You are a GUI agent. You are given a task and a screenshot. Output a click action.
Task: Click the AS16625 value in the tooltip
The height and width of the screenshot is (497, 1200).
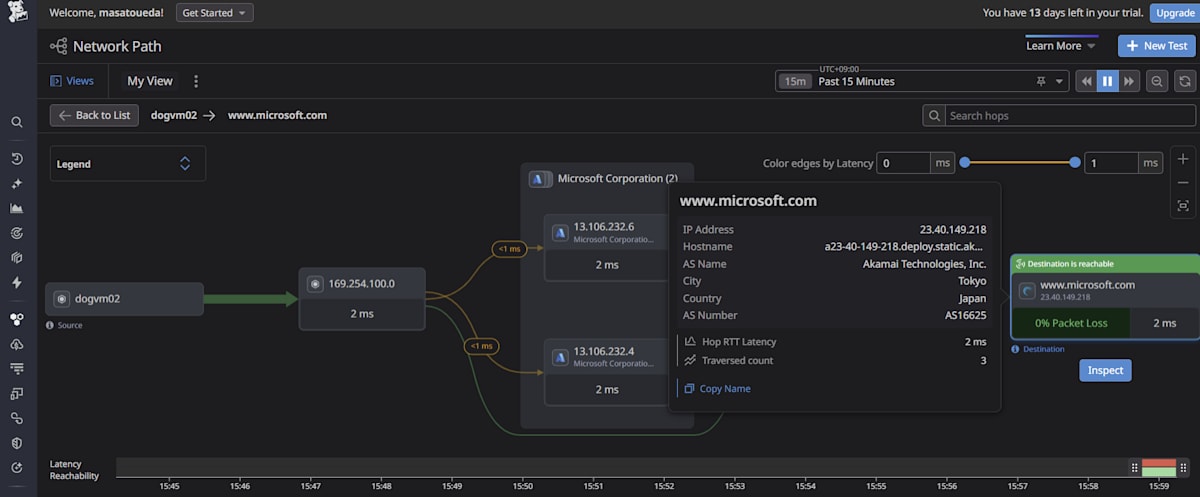tap(965, 315)
